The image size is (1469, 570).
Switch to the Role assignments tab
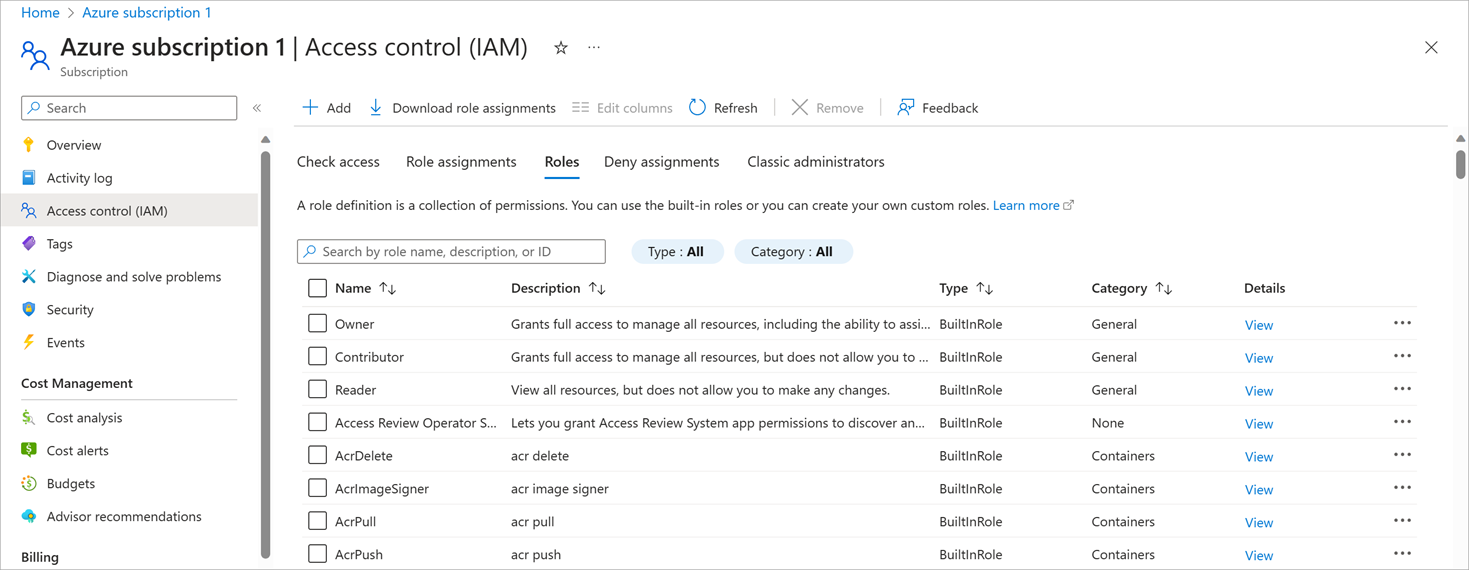(x=461, y=162)
